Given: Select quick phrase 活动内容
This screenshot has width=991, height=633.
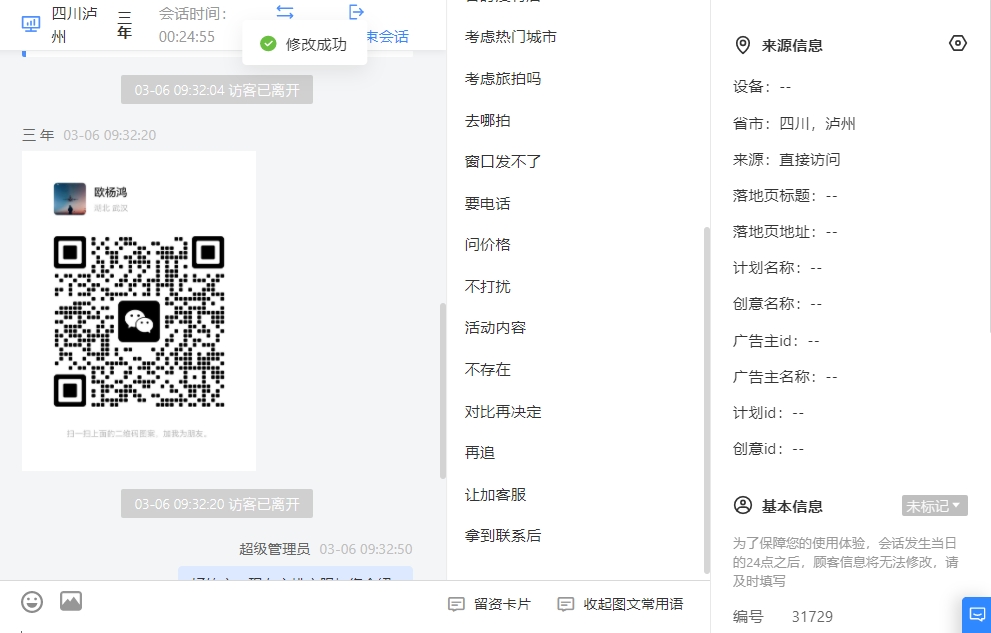Looking at the screenshot, I should point(496,328).
